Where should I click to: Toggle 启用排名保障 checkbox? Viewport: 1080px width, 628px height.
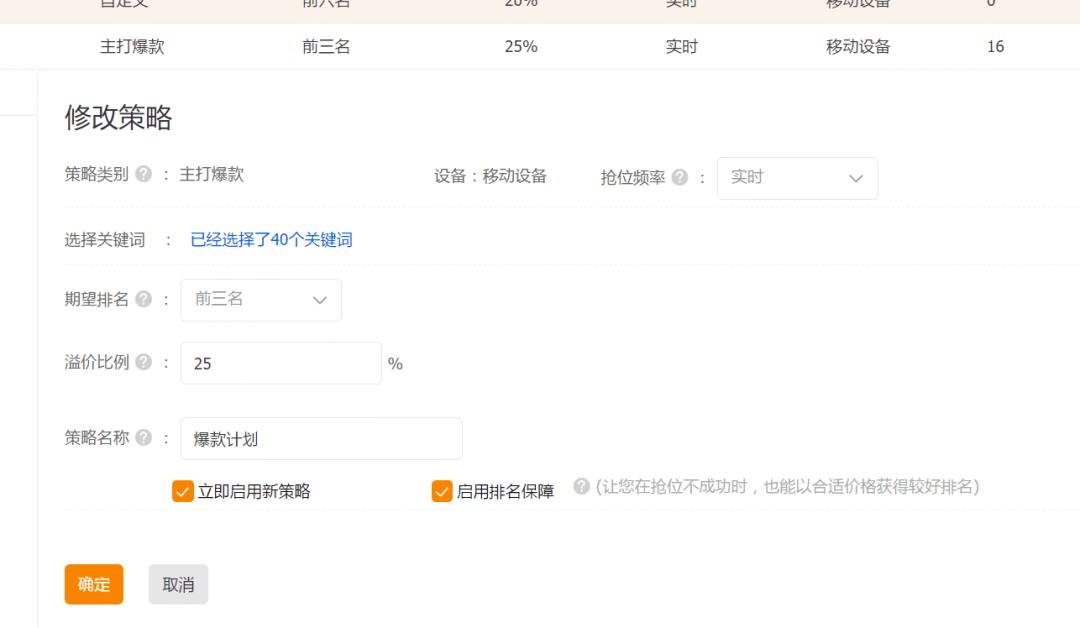coord(442,491)
